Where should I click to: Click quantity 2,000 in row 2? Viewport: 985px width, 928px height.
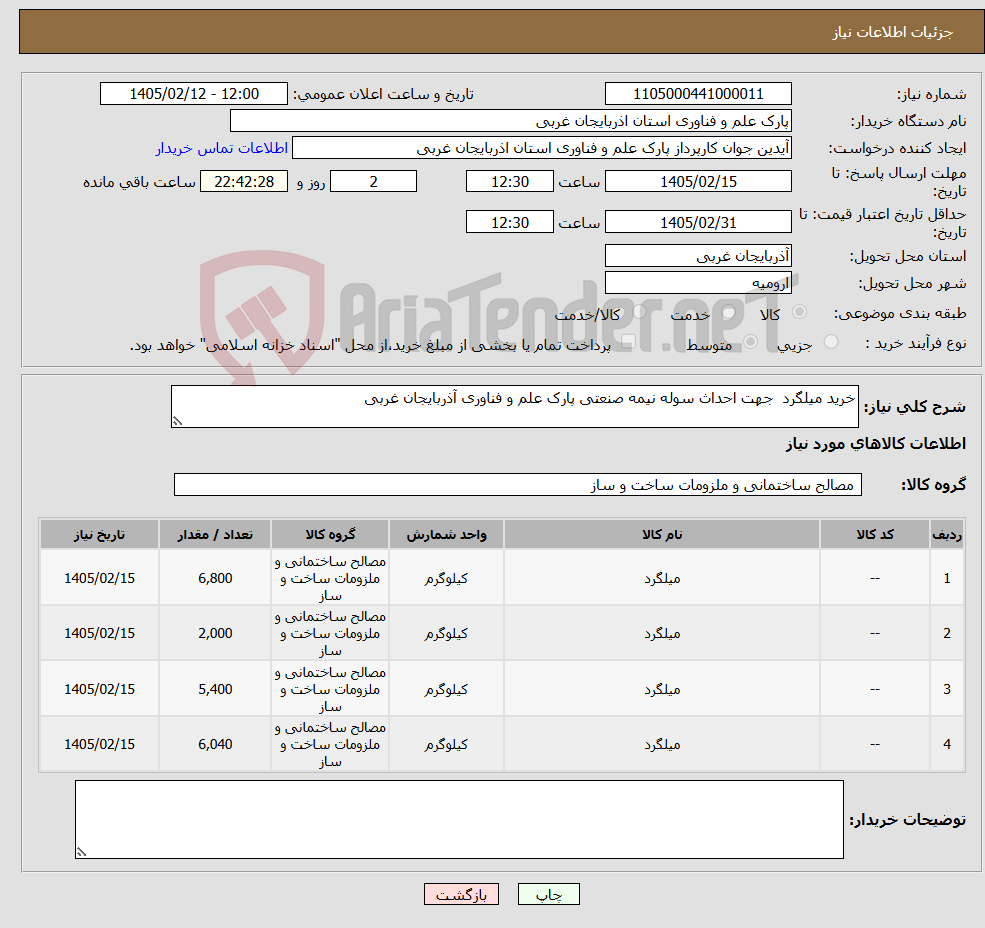pos(215,633)
